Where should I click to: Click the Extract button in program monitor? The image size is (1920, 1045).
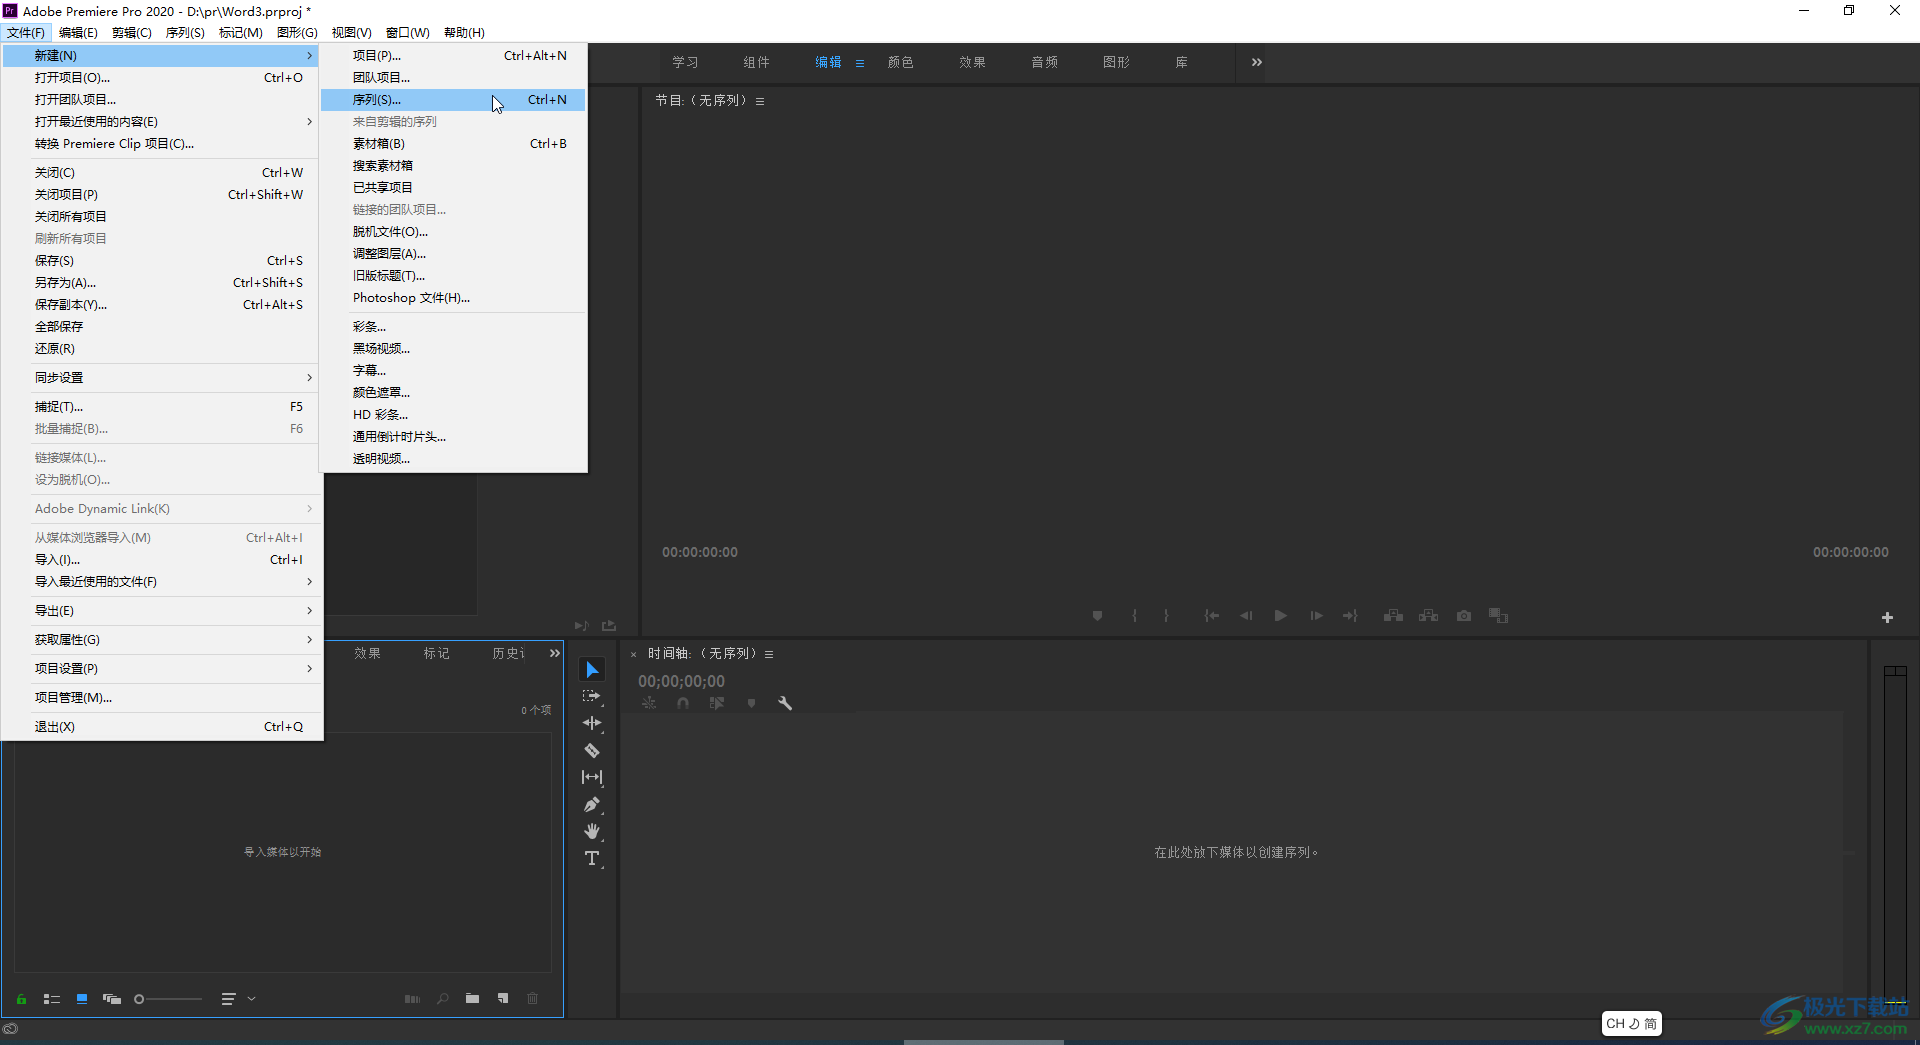click(1428, 616)
